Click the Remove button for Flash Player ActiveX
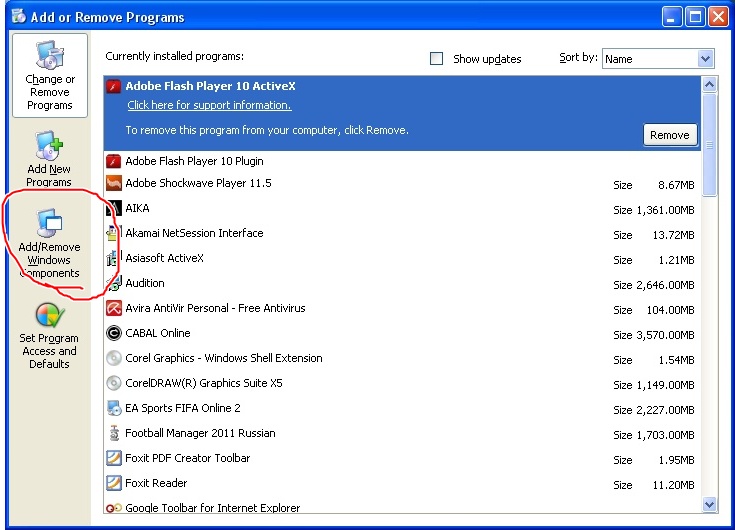Viewport: 735px width, 530px height. (x=670, y=135)
